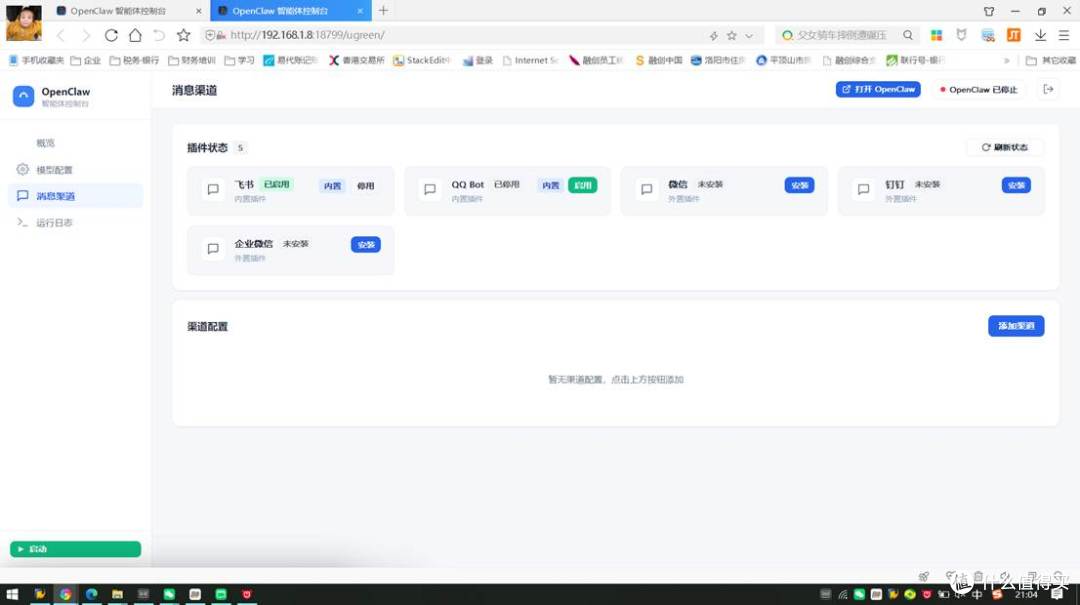This screenshot has height=605, width=1080.
Task: Click the browser forward arrow
Action: [x=85, y=35]
